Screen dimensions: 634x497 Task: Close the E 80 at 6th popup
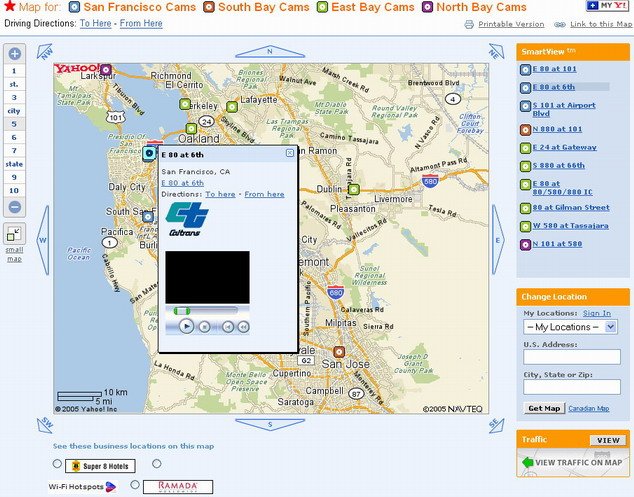point(290,153)
